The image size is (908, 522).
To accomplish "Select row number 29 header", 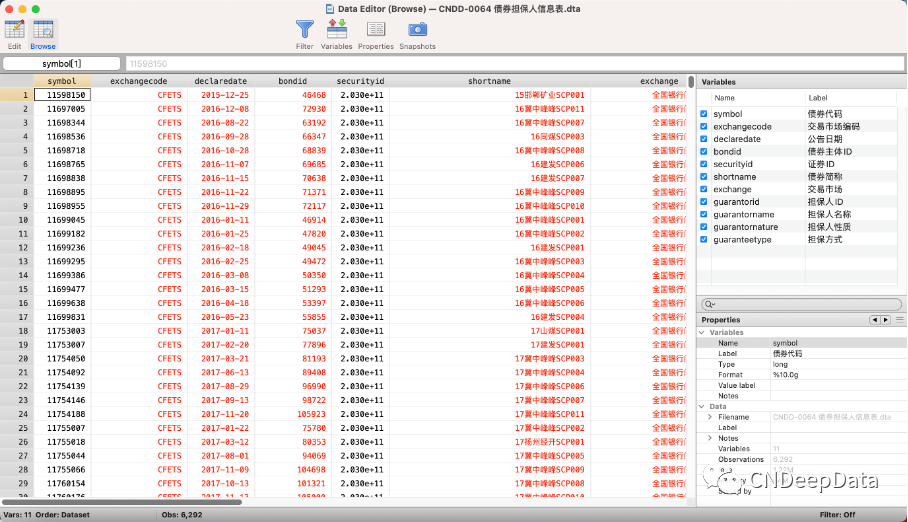I will pyautogui.click(x=17, y=483).
